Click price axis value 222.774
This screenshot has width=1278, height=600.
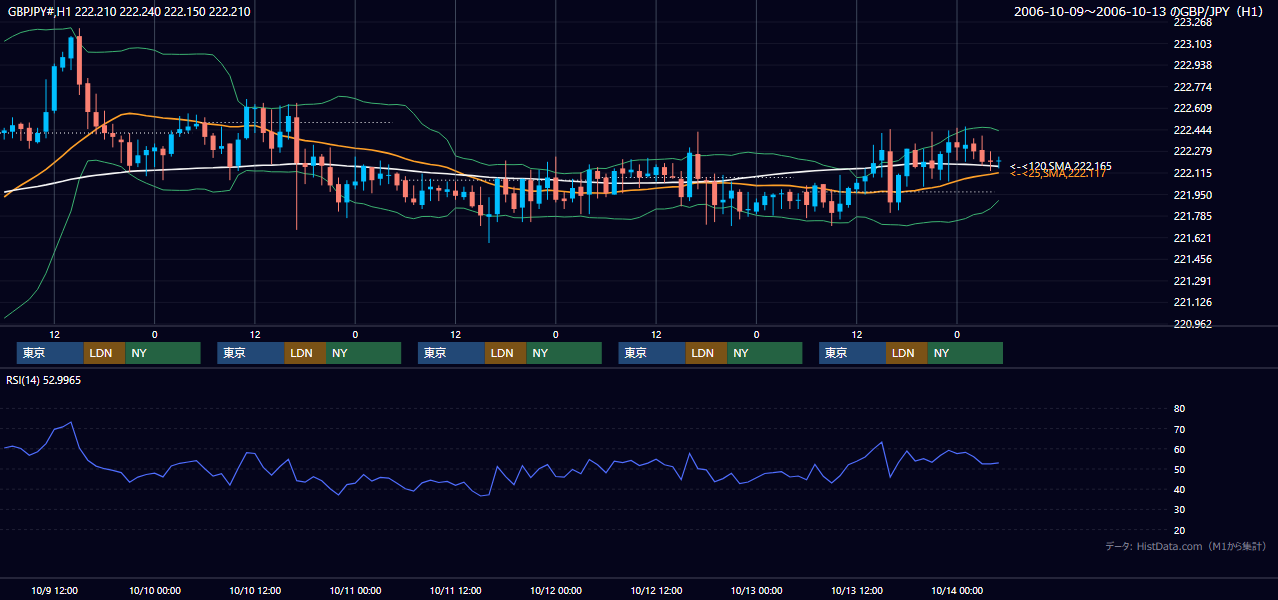point(1192,87)
